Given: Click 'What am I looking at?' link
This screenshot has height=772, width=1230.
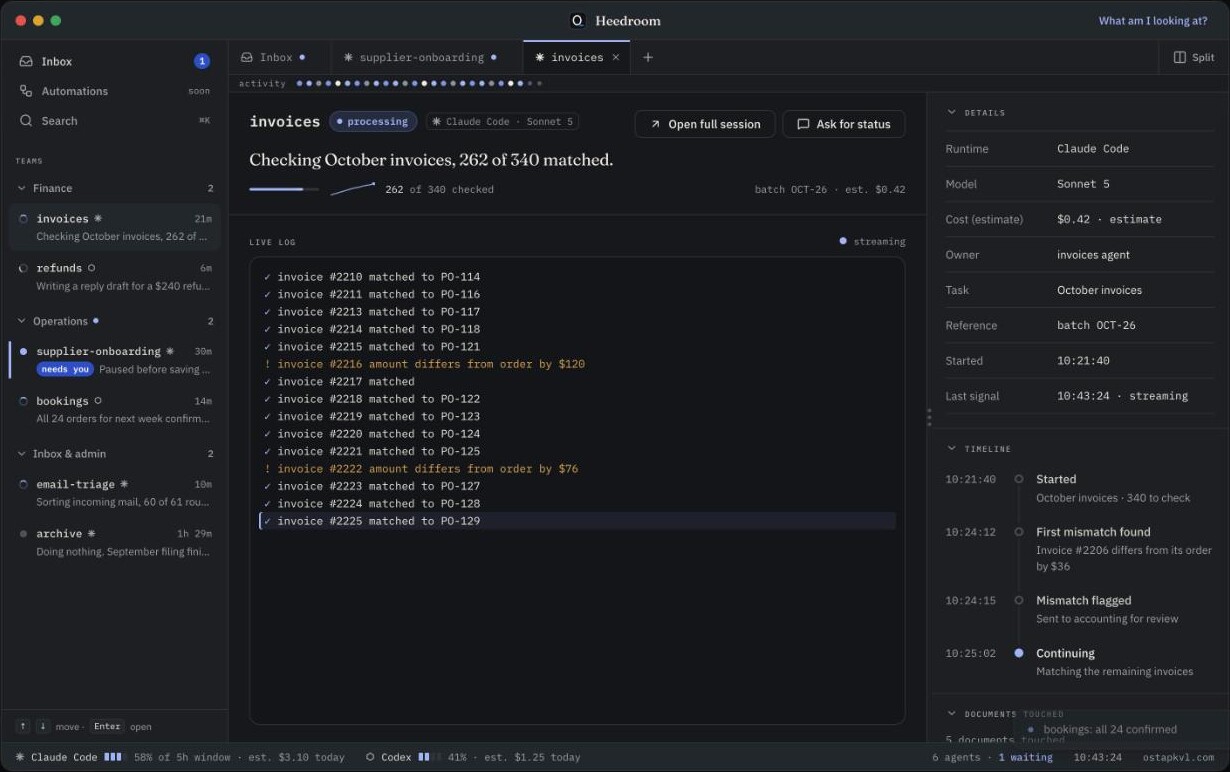Looking at the screenshot, I should click(1153, 20).
